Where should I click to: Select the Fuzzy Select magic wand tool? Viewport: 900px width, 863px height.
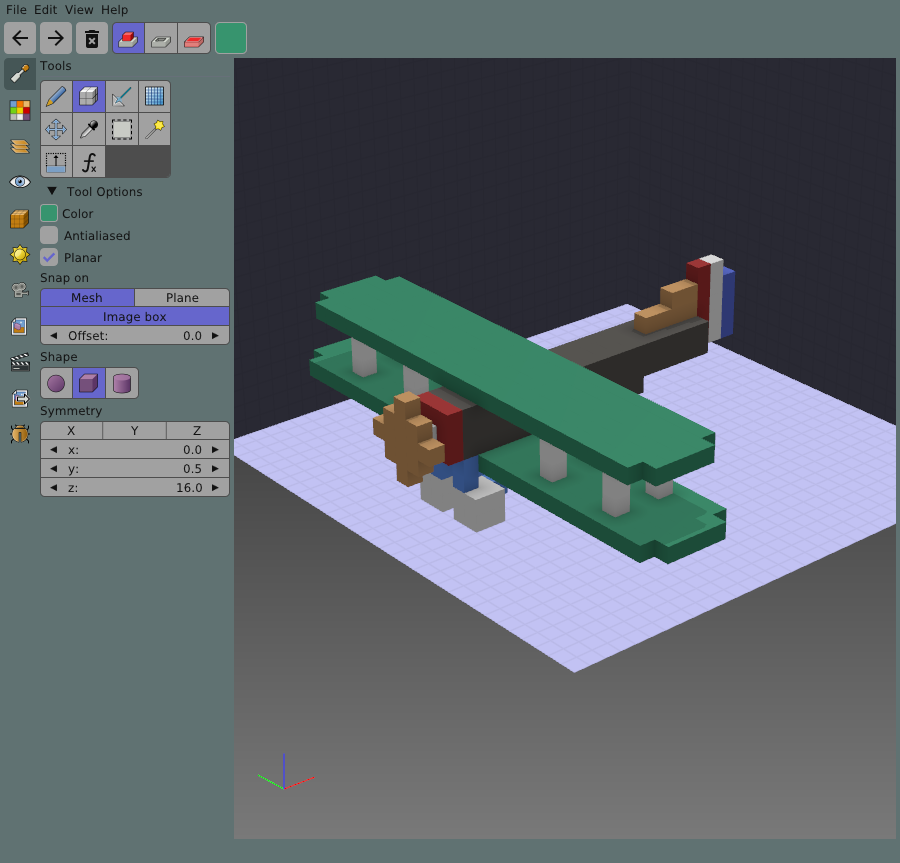154,129
